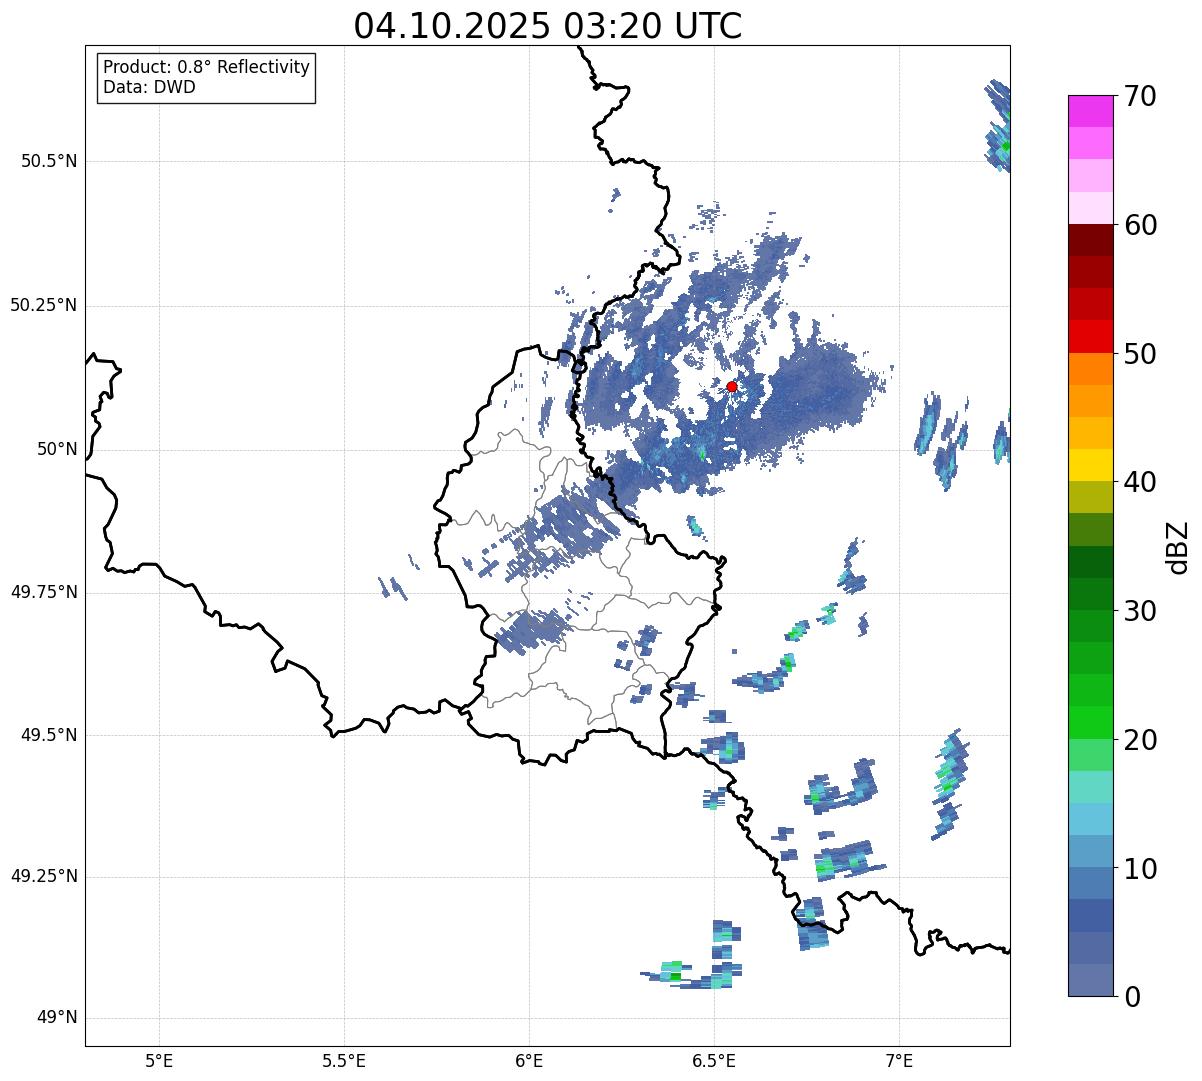Screen dimensions: 1202x1081
Task: Click the 50.5°N latitude label
Action: click(x=48, y=161)
